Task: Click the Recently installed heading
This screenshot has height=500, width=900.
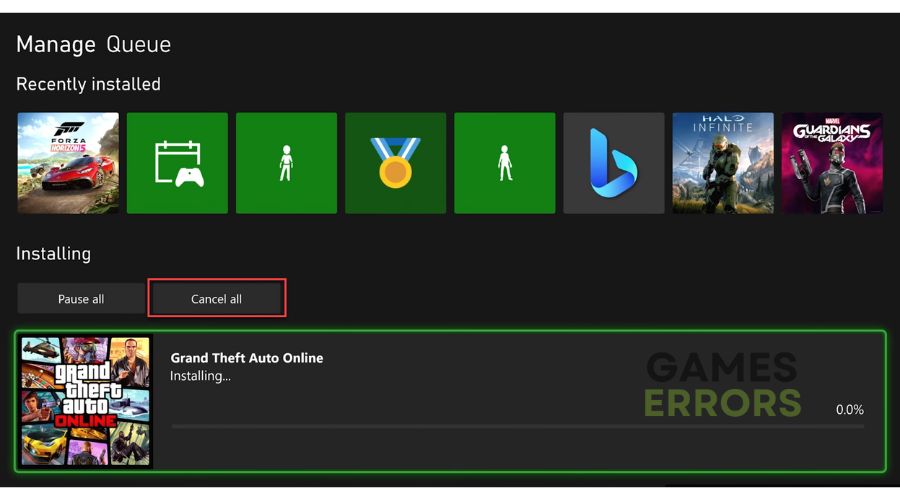Action: point(88,84)
